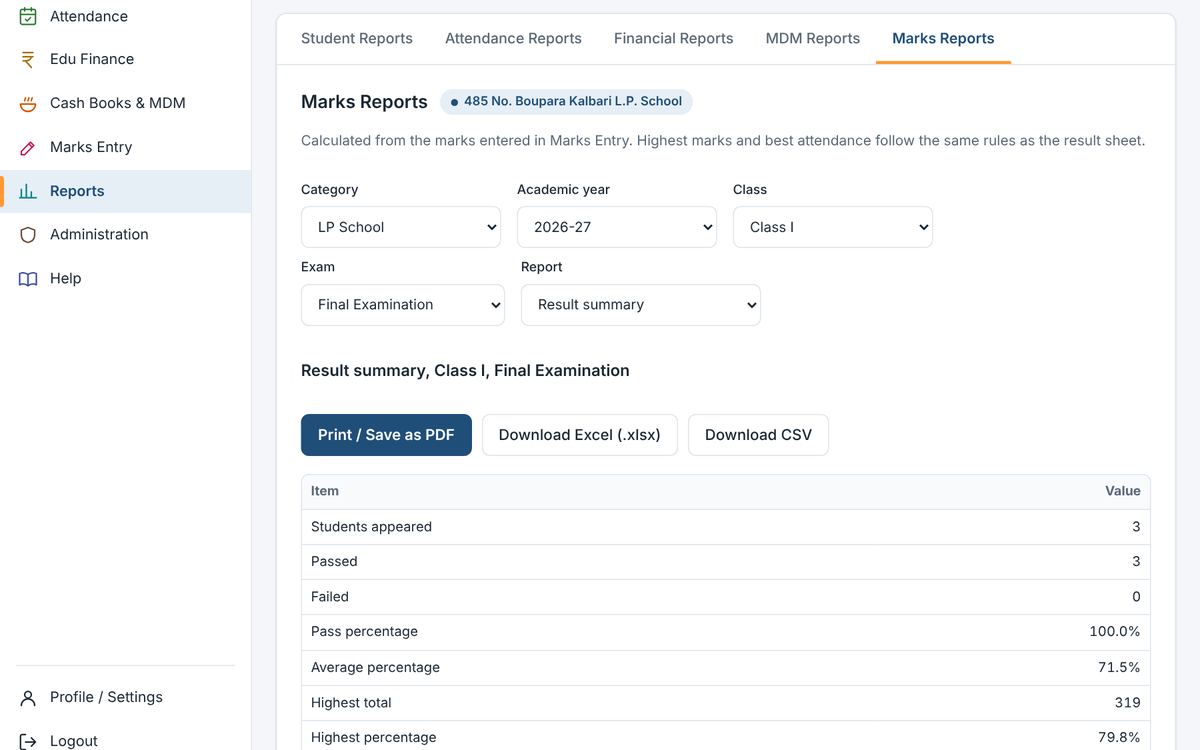Switch to the Attendance Reports tab
1200x750 pixels.
coord(513,38)
